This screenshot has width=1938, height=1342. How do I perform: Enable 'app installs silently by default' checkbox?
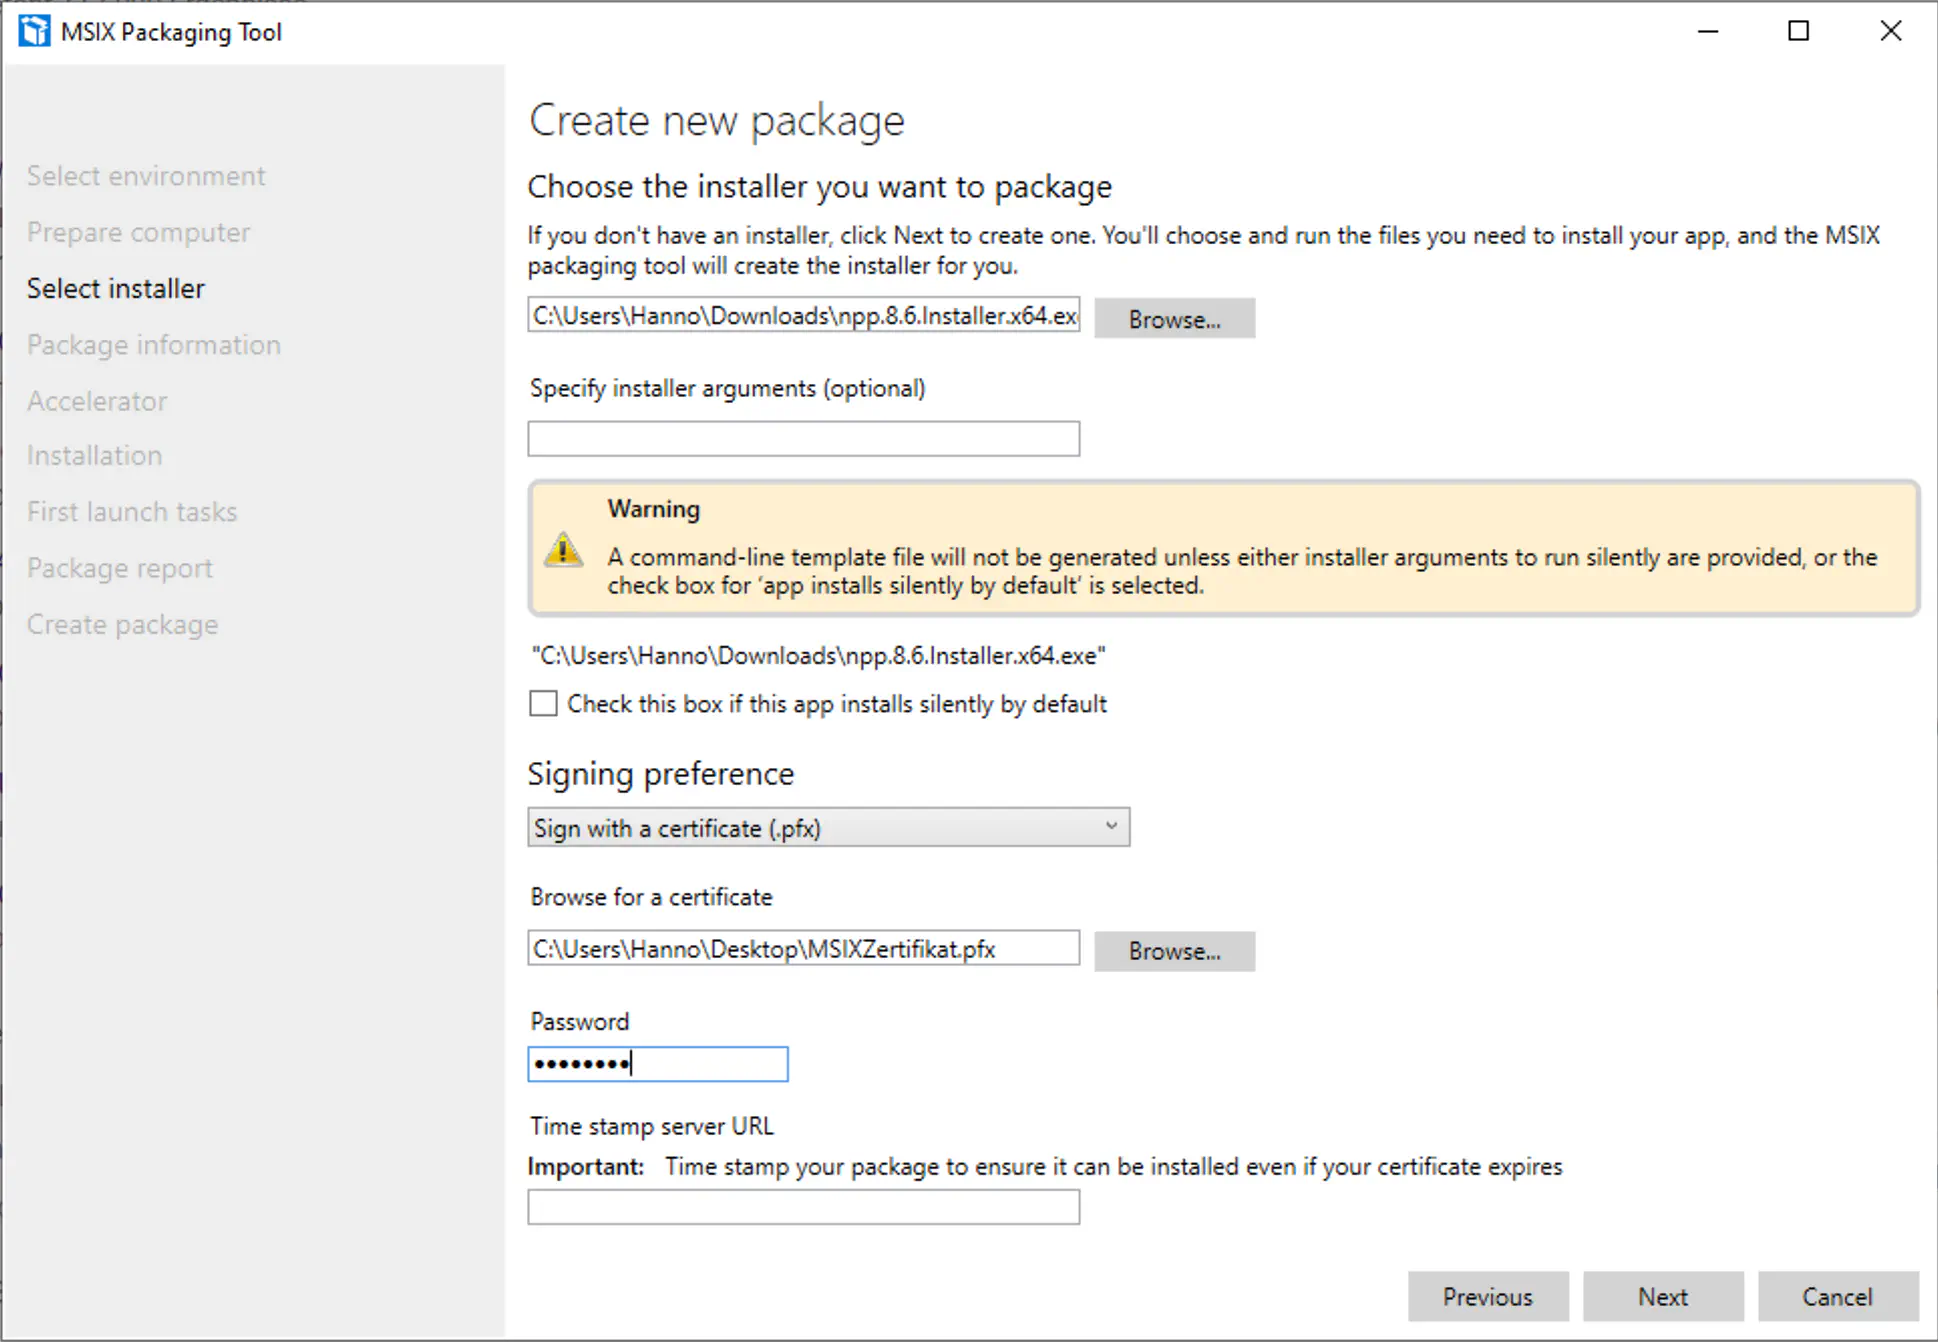tap(542, 703)
